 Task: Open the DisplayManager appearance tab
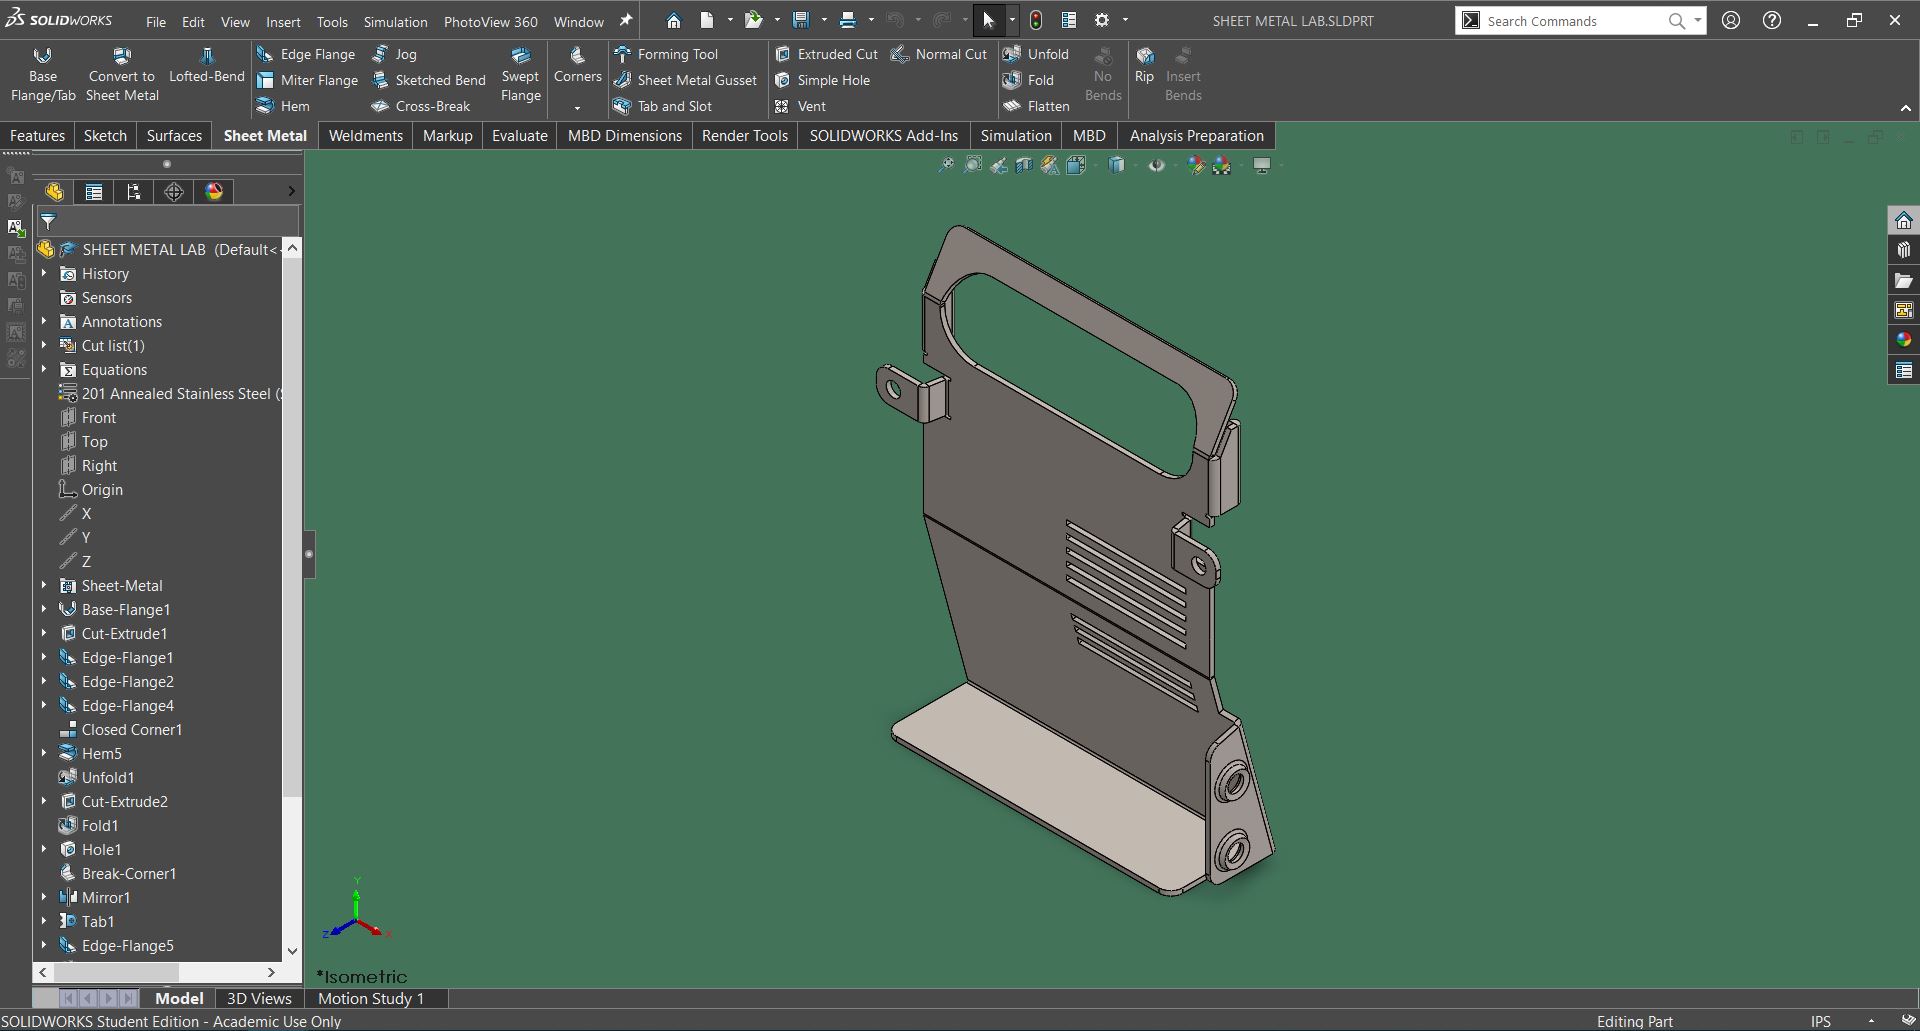(x=214, y=192)
